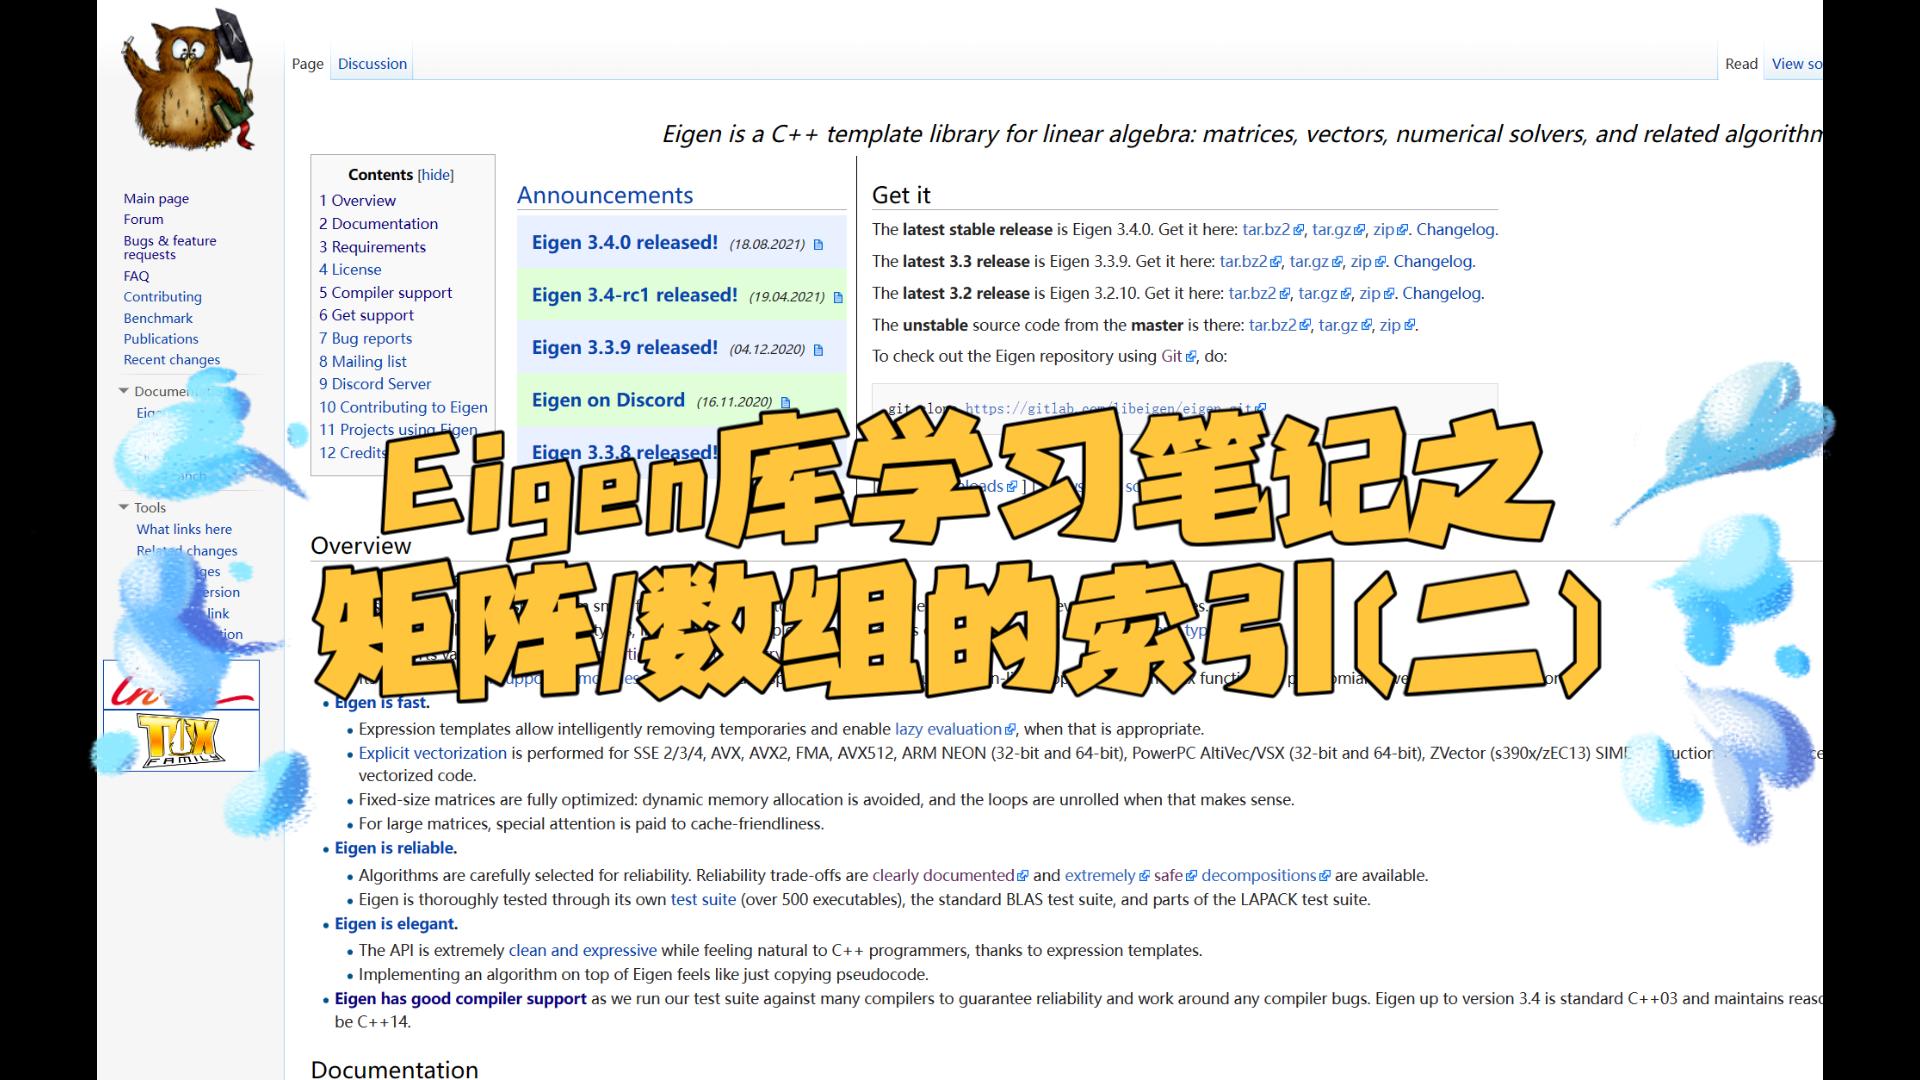Jump to 2 Documentation in contents

378,224
